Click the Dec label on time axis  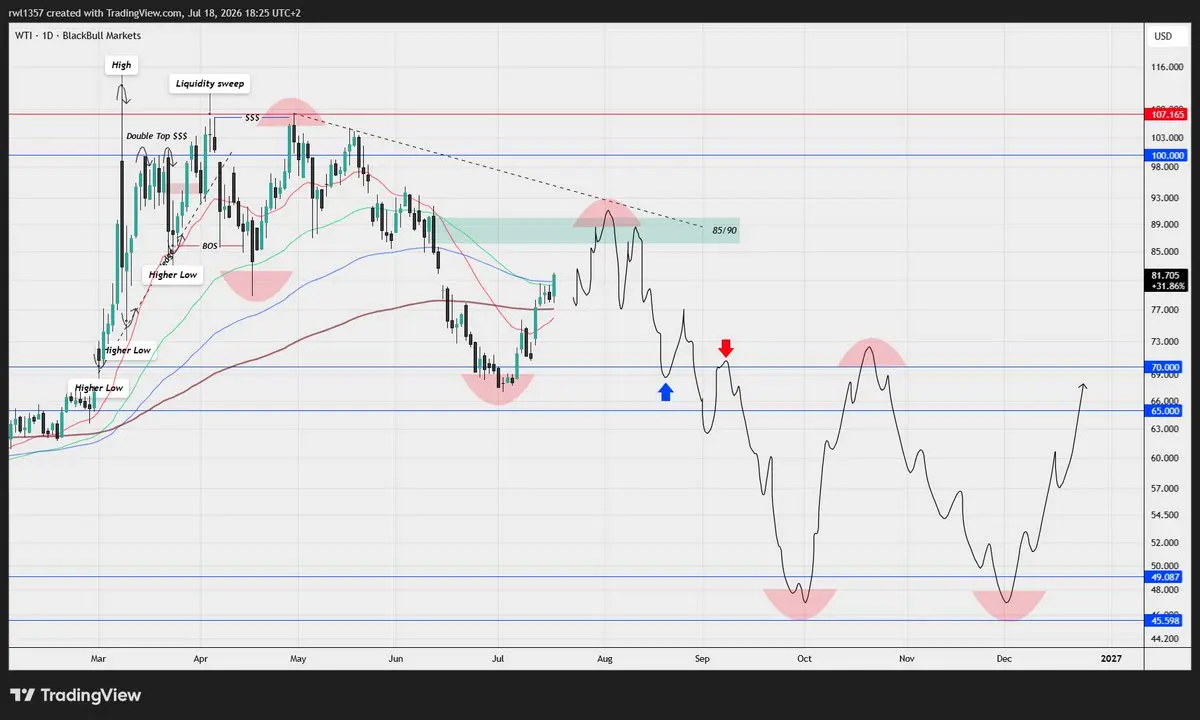(1004, 659)
